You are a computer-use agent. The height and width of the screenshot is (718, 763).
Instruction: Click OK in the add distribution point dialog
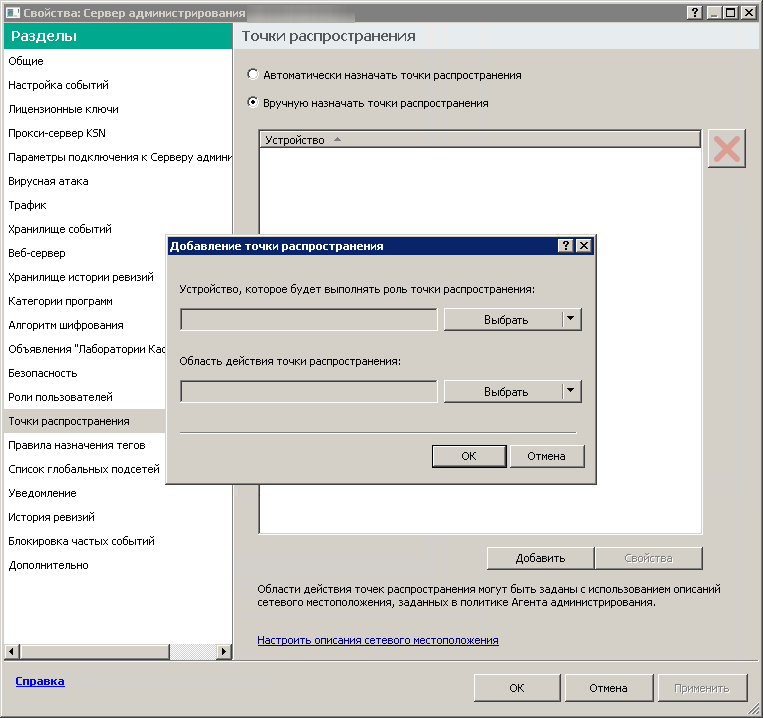469,456
